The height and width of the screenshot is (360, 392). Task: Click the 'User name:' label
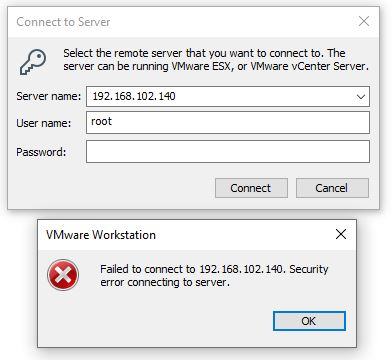[x=44, y=123]
